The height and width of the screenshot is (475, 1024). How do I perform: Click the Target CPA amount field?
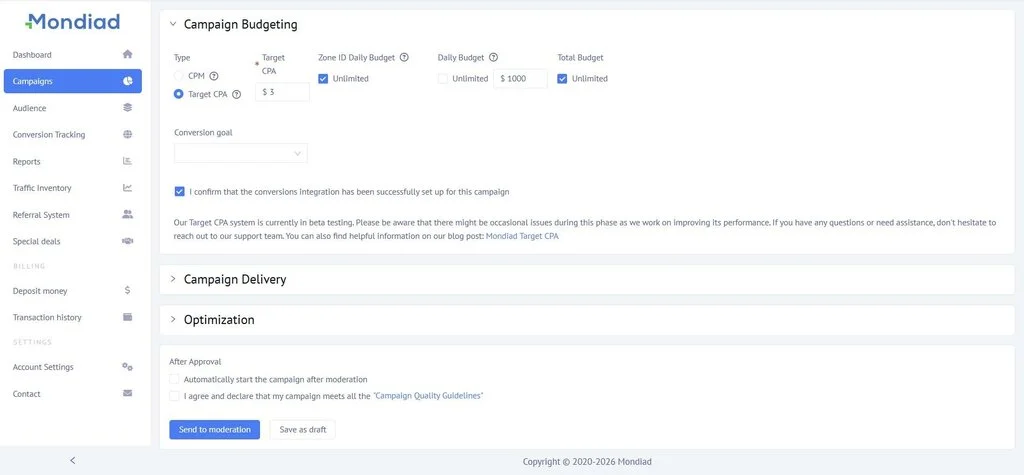(x=282, y=92)
